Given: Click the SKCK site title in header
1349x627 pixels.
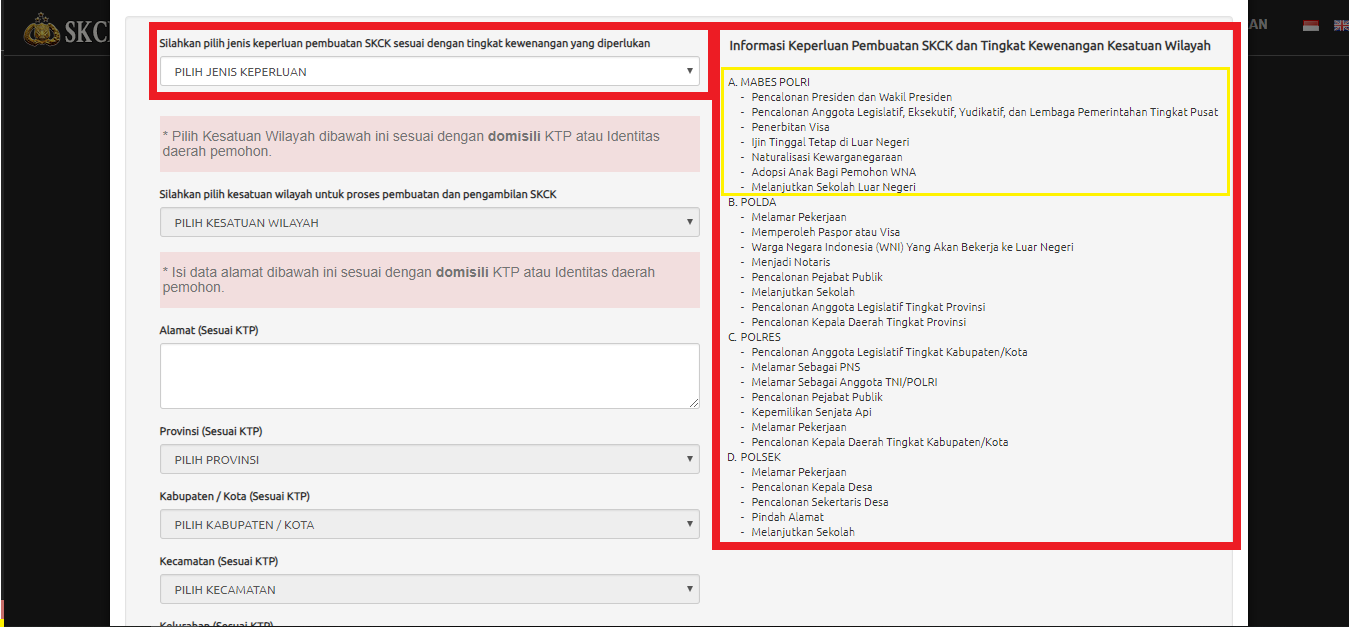Looking at the screenshot, I should 88,32.
